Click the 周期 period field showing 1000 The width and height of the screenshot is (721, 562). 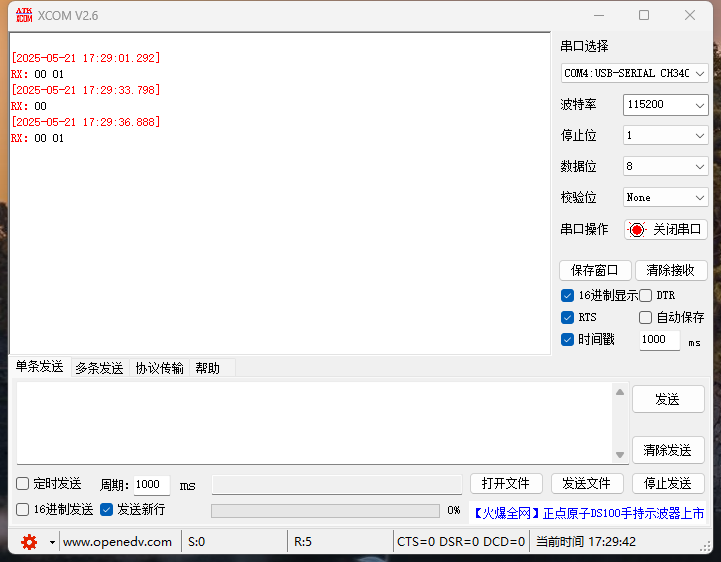152,485
